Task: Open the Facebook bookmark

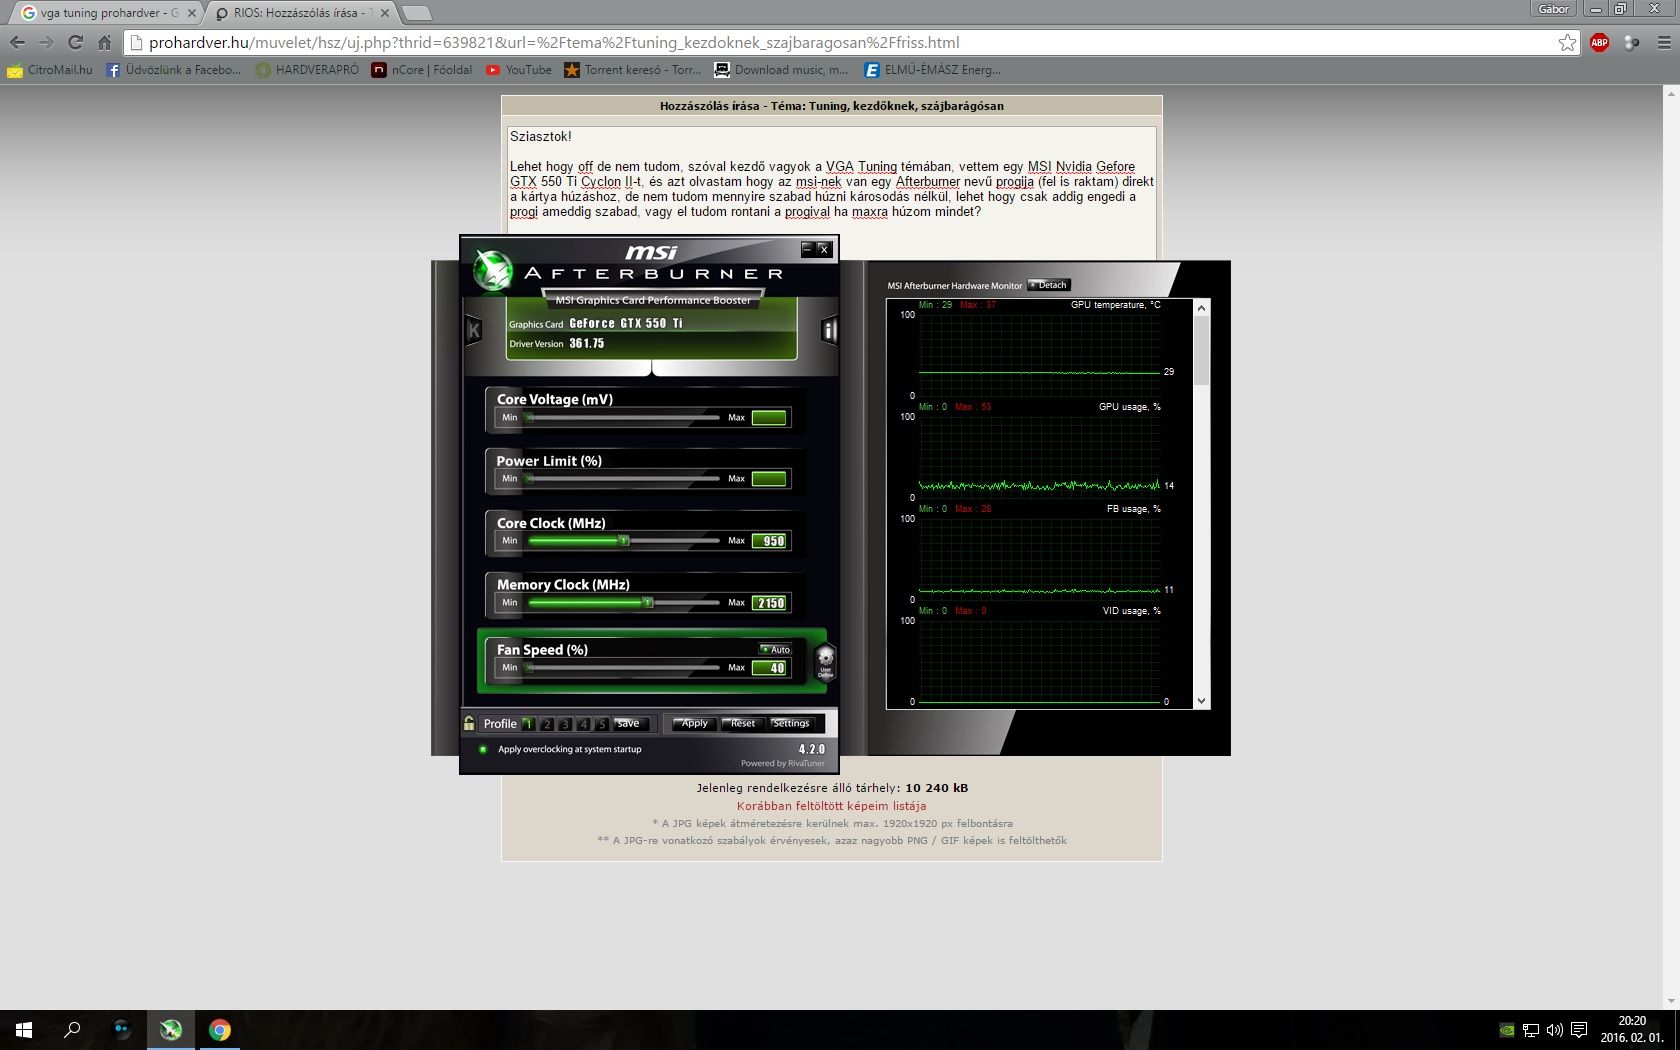Action: point(173,70)
